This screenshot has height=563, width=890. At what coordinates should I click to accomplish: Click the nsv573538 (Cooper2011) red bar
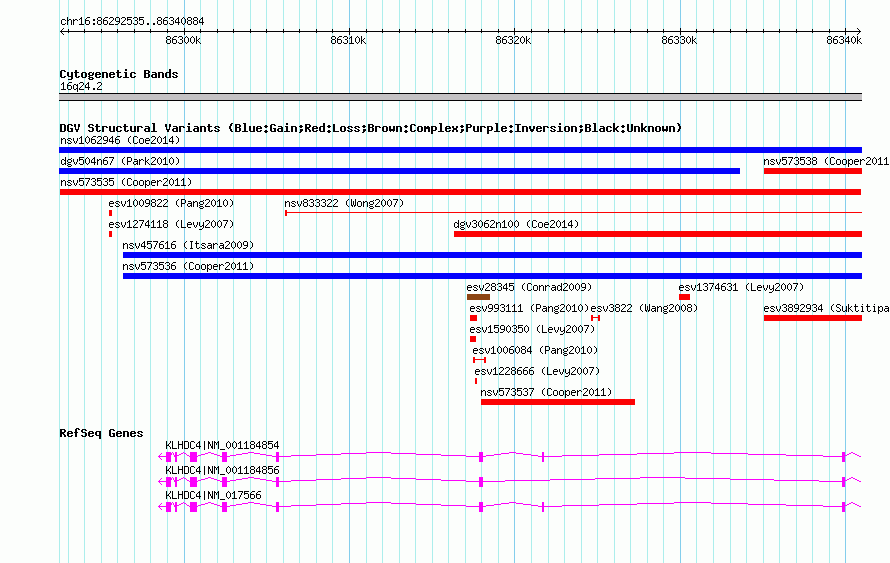813,171
